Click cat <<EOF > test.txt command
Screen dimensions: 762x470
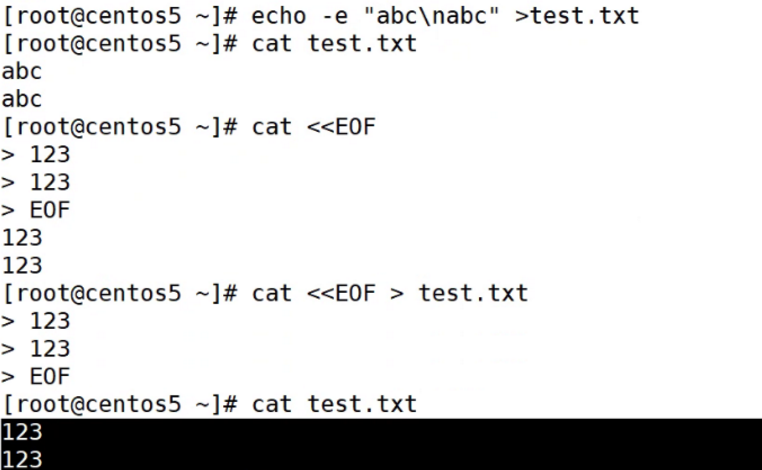pos(389,293)
